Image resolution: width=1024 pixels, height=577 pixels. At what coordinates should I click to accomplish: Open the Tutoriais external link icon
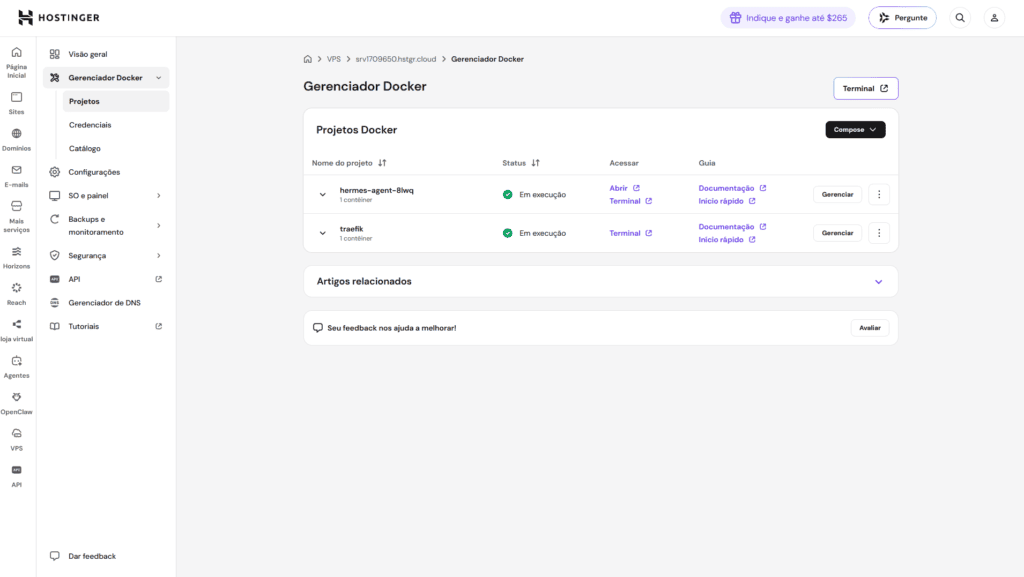tap(159, 326)
